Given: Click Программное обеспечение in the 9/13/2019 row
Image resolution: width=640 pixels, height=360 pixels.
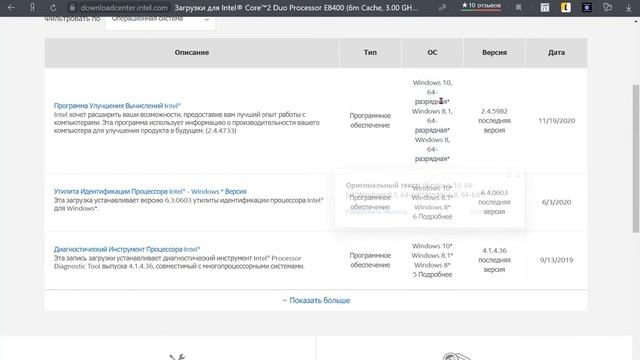Looking at the screenshot, I should pos(370,260).
